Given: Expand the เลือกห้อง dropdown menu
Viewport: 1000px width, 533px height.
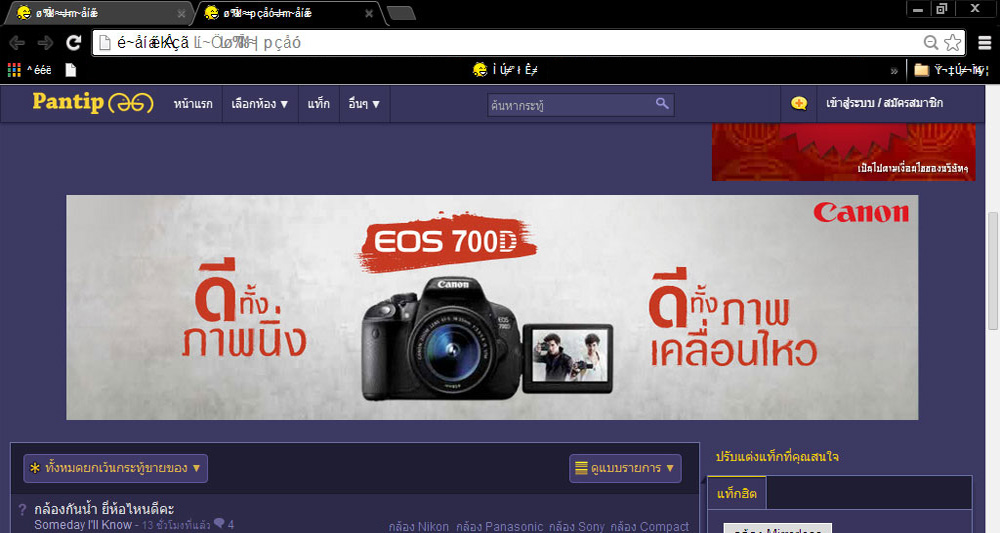Looking at the screenshot, I should click(x=260, y=103).
